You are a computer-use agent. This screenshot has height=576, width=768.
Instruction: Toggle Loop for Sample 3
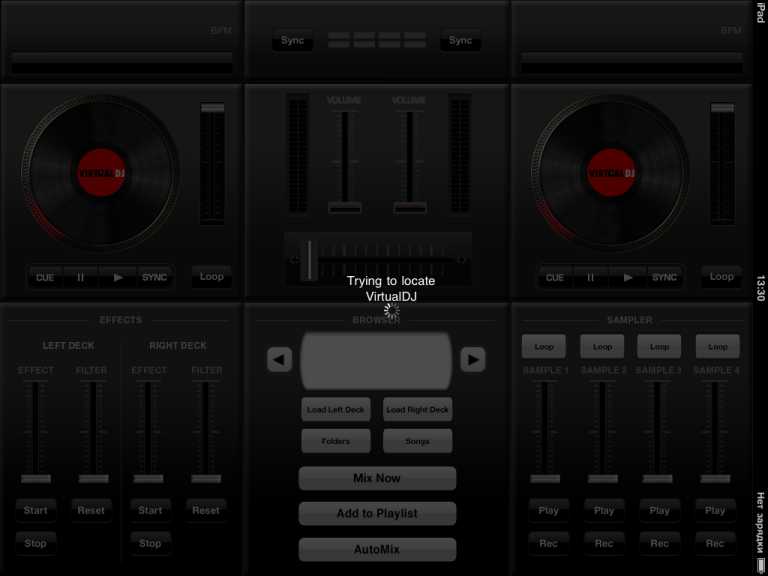click(x=659, y=347)
